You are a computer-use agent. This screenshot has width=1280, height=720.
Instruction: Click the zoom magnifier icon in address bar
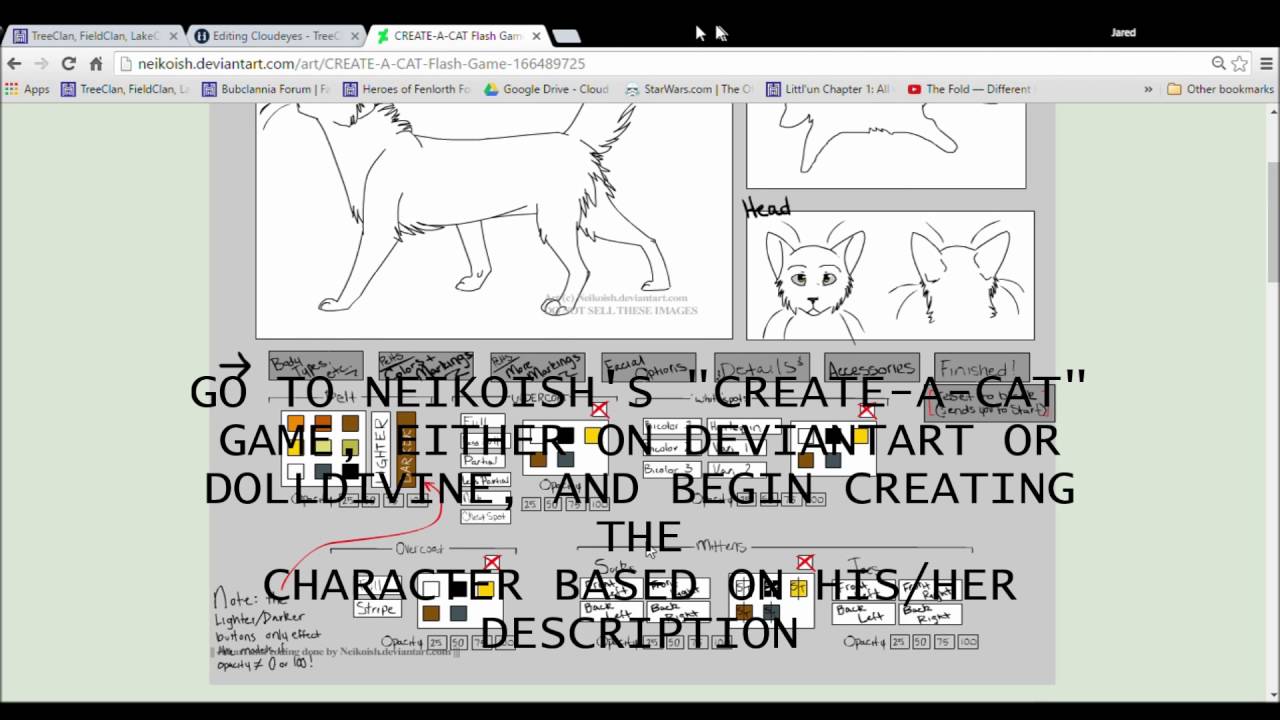coord(1218,63)
